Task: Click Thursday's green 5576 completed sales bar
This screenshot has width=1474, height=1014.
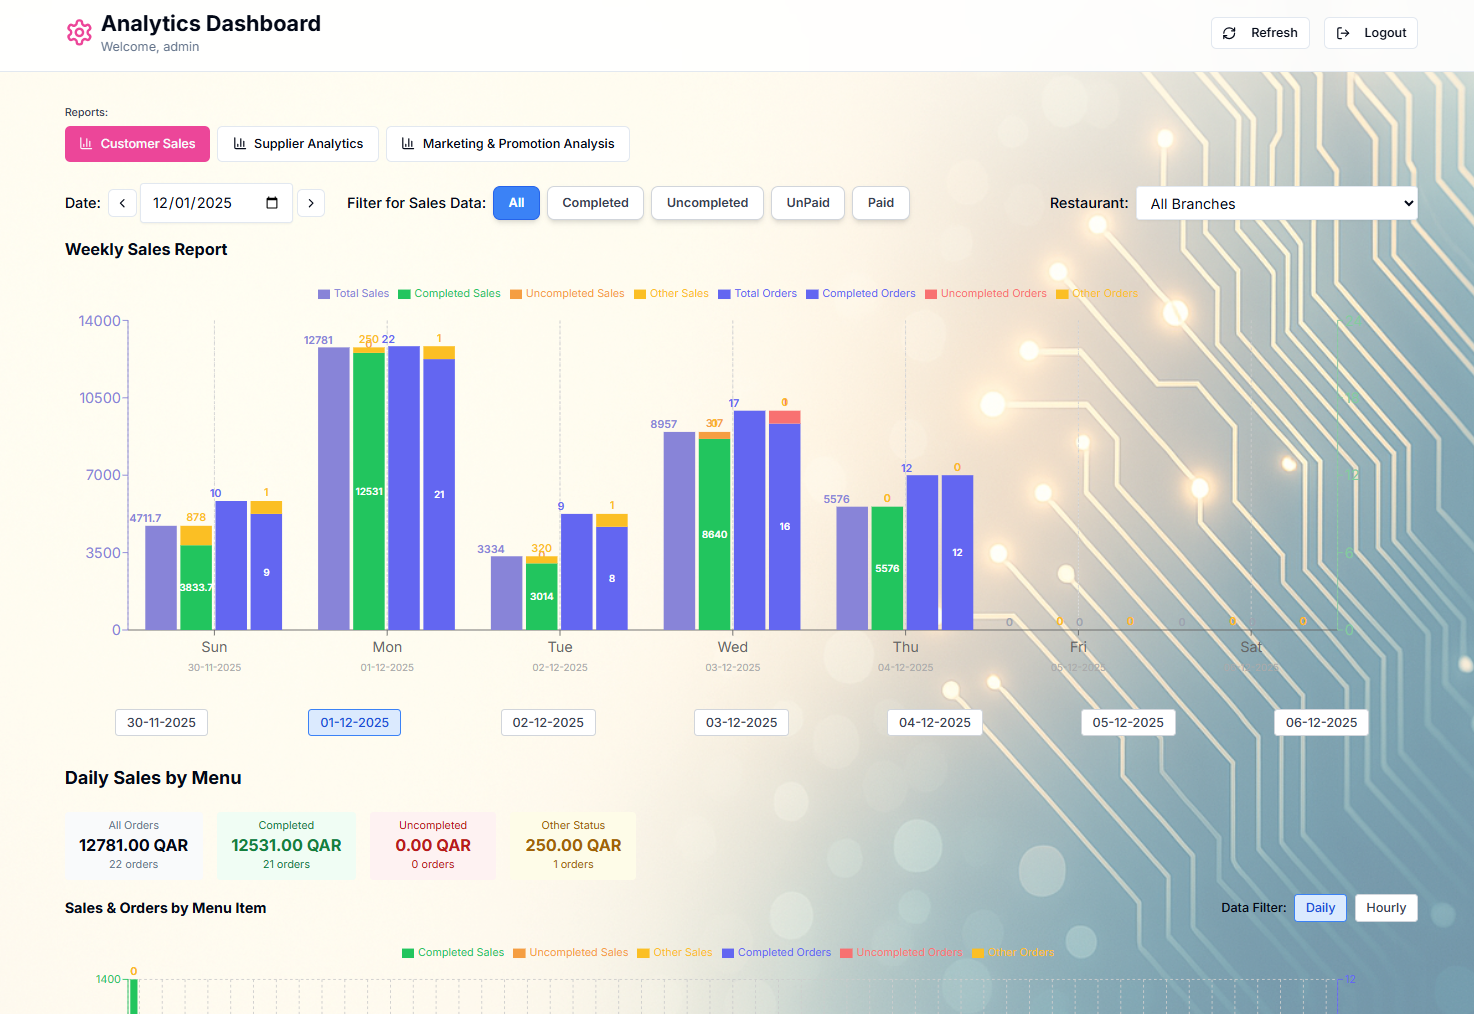Action: point(887,568)
